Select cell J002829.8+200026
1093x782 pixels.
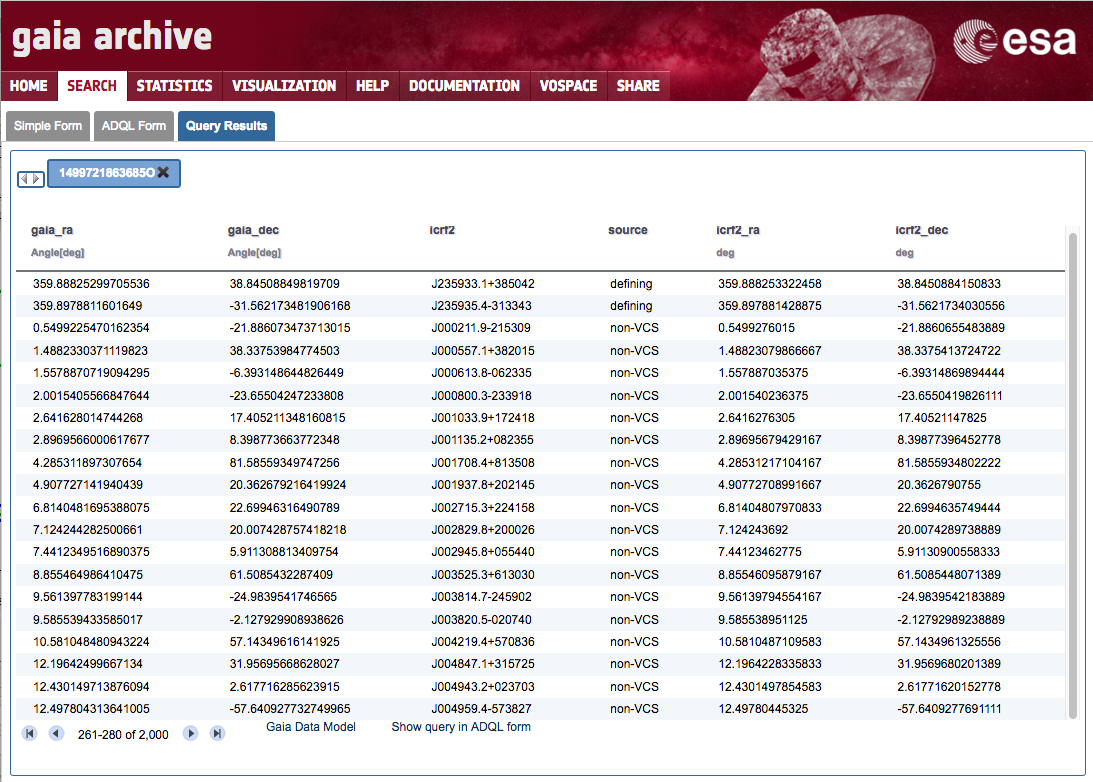[483, 530]
